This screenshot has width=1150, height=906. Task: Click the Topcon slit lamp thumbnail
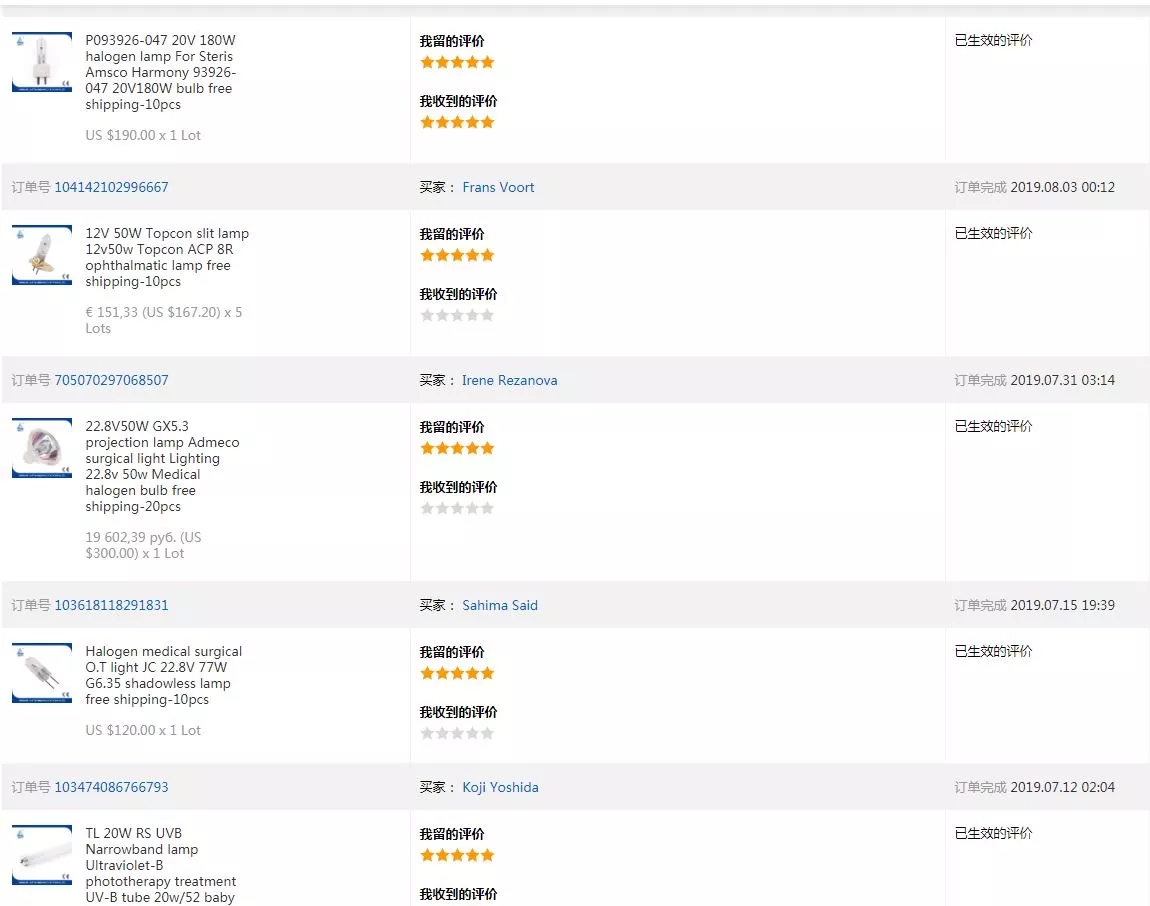[x=42, y=255]
